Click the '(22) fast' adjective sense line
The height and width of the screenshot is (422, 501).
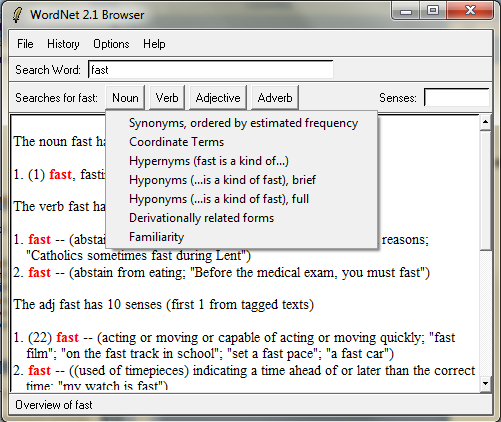(x=234, y=337)
